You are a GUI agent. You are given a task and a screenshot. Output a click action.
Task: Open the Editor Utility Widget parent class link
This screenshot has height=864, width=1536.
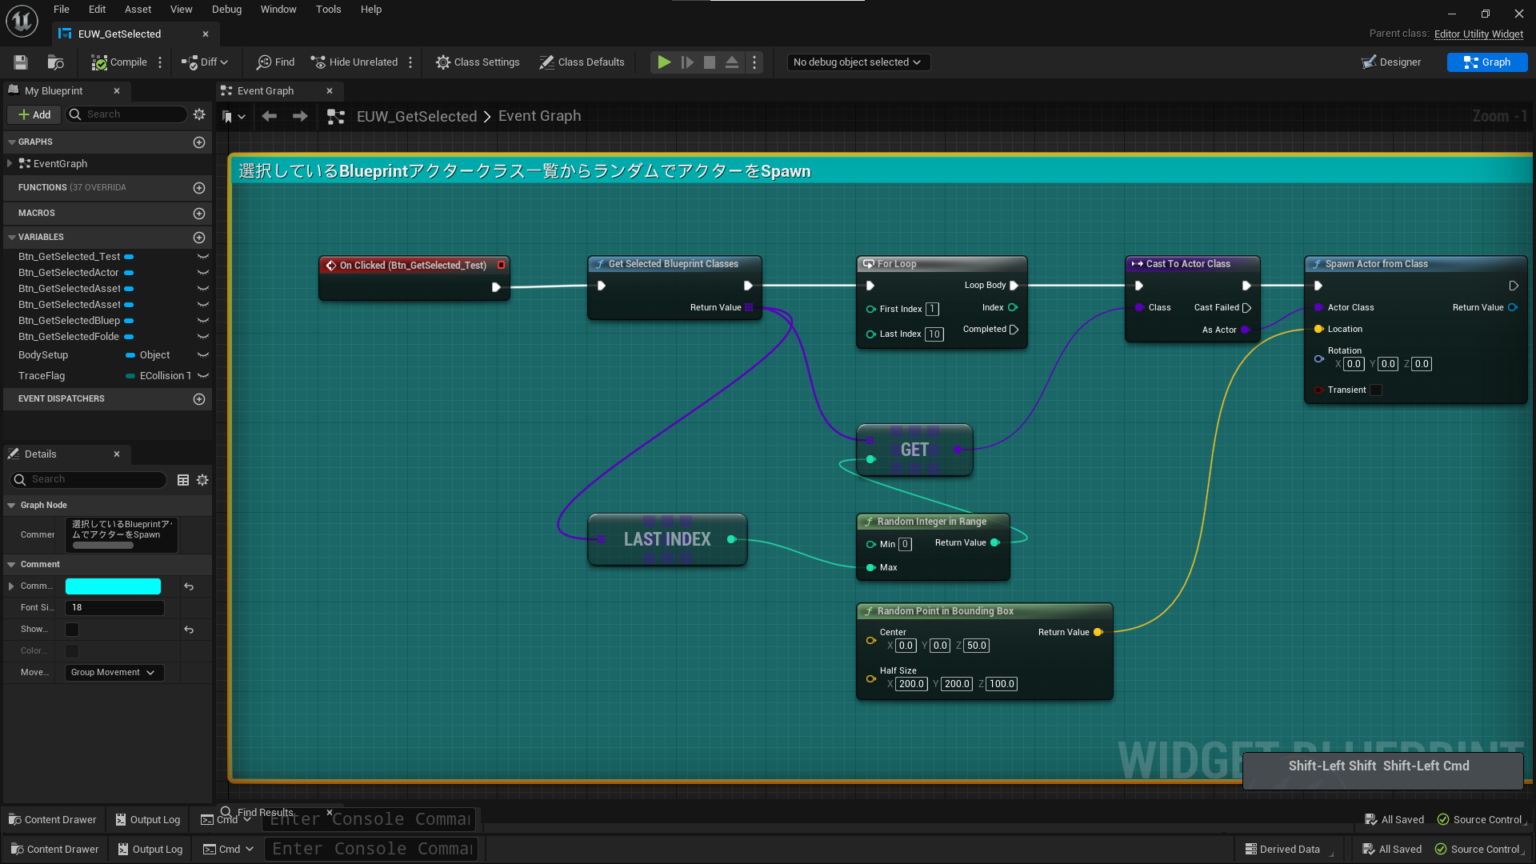[x=1479, y=33]
